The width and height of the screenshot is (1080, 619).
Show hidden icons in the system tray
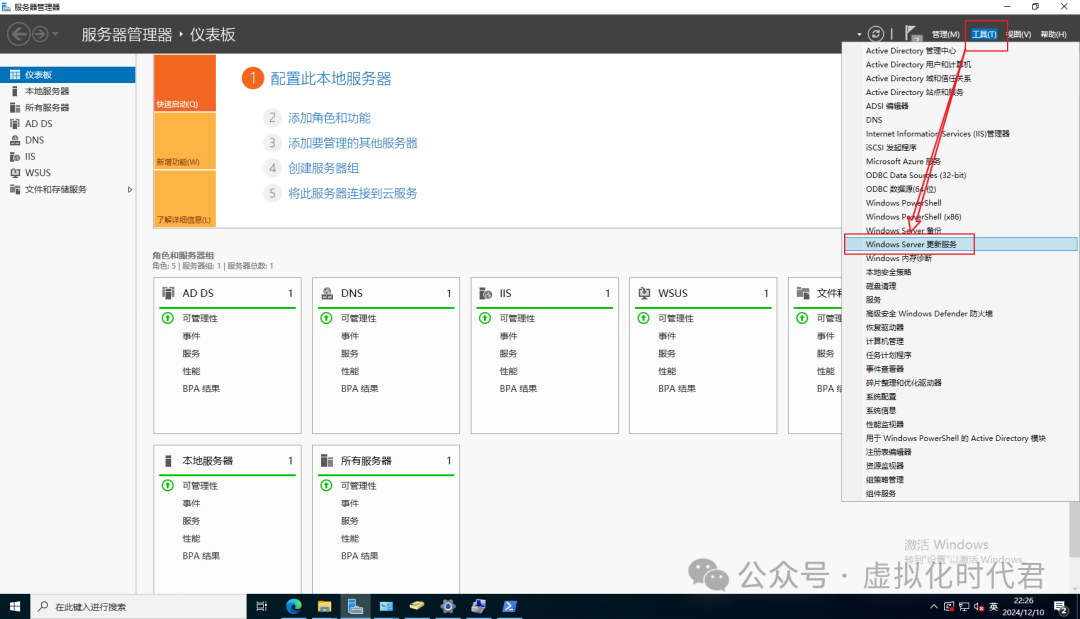933,606
